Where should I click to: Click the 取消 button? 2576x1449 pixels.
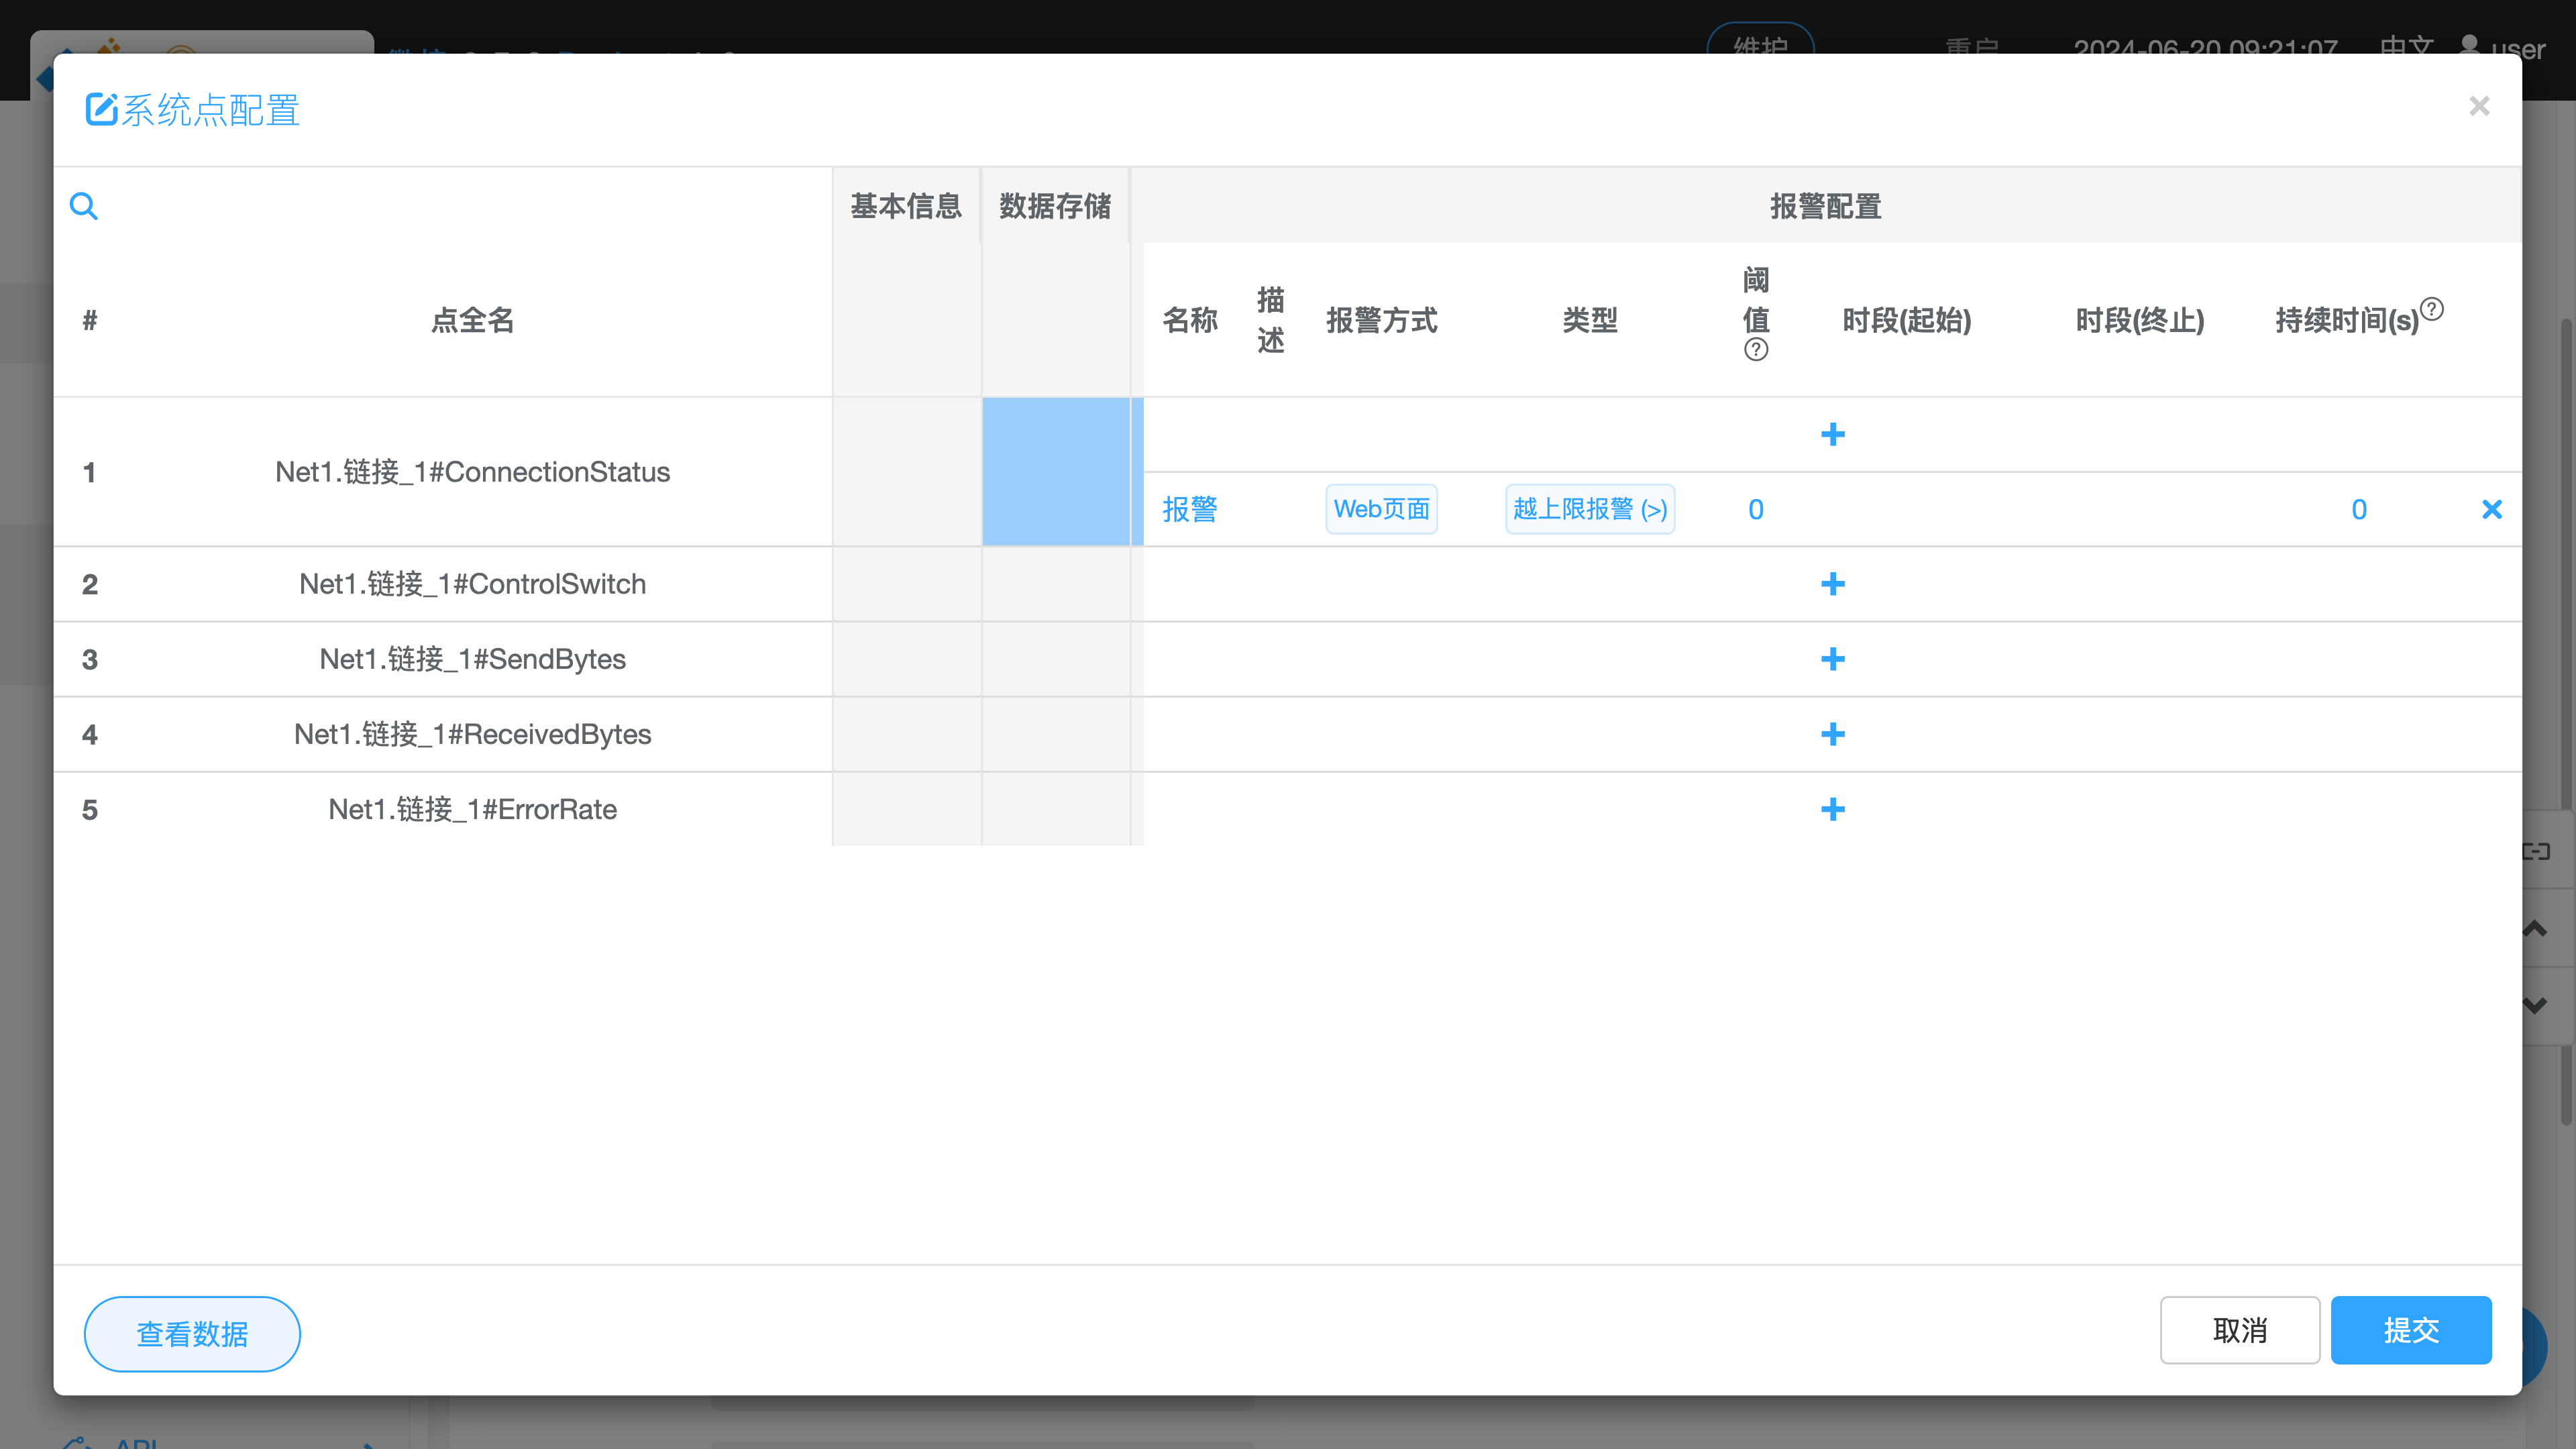[x=2239, y=1330]
